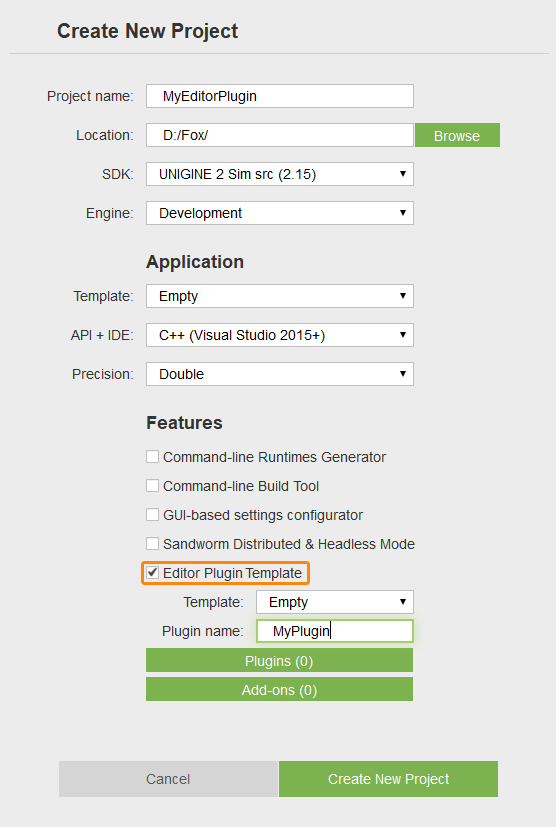Screen dimensions: 556x827
Task: Enable Command-line Runtimes Generator checkbox
Action: 152,457
